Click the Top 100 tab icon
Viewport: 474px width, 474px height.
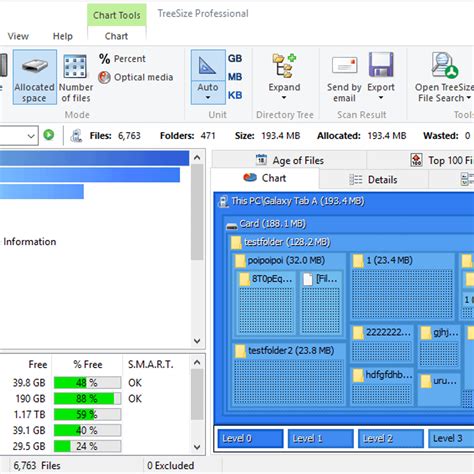pyautogui.click(x=417, y=160)
